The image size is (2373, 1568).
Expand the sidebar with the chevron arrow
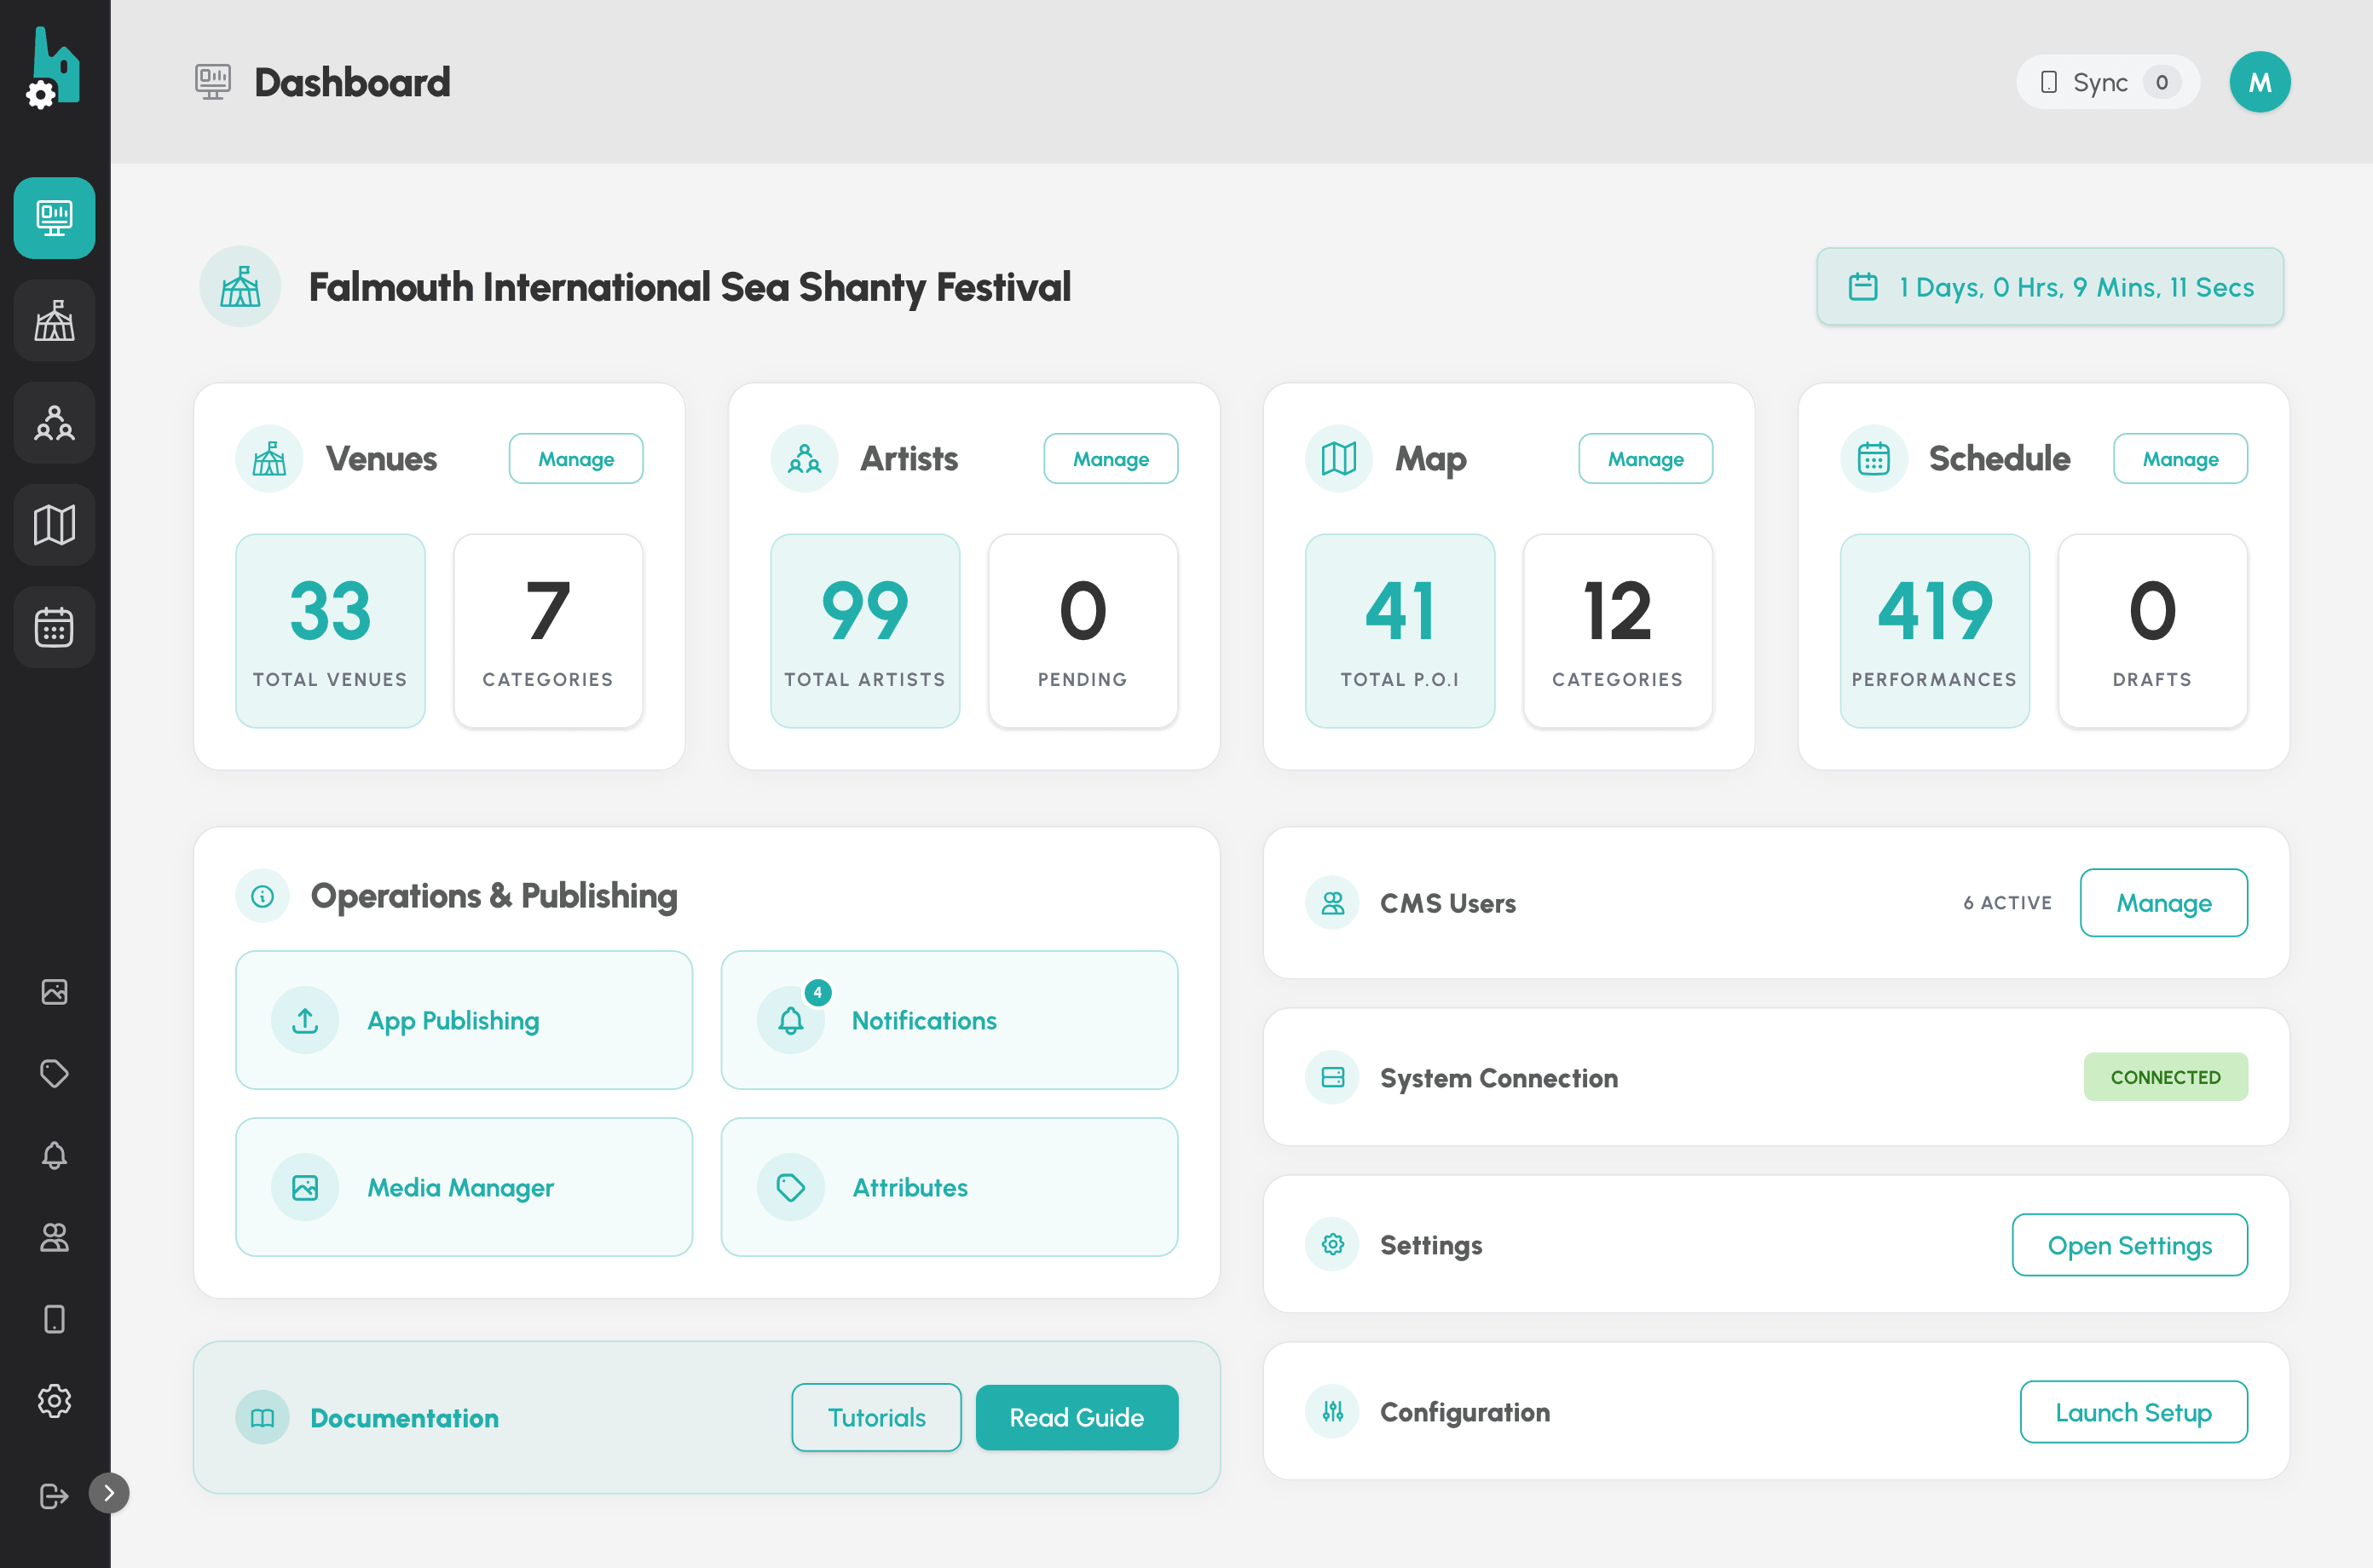109,1493
